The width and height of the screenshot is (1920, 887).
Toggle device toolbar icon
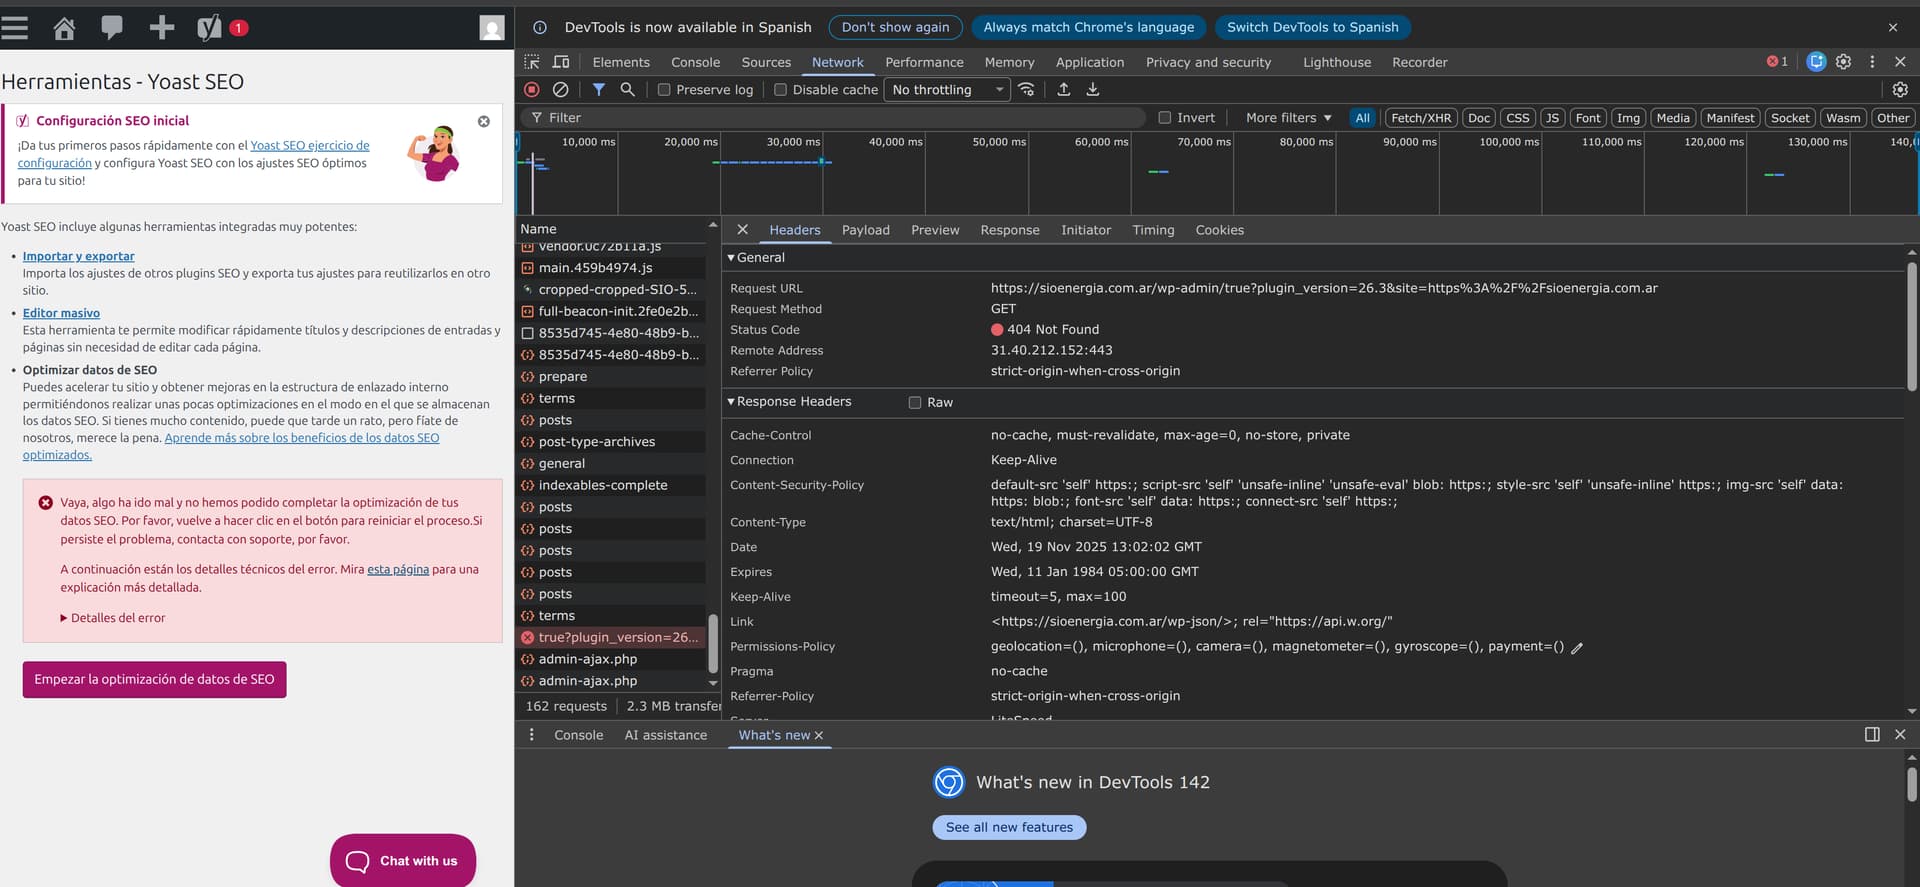coord(561,62)
